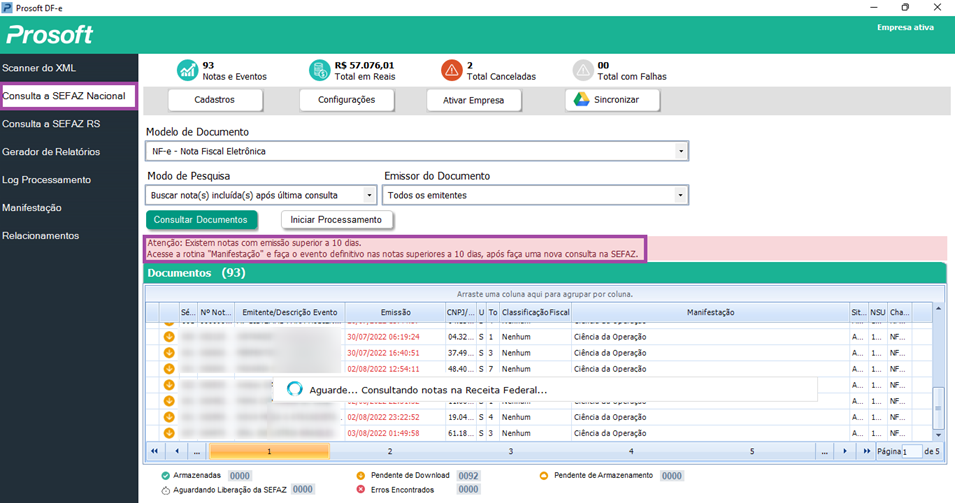Image resolution: width=955 pixels, height=503 pixels.
Task: Click download icon in 30/07/2022 16:40:51 row
Action: coord(169,353)
